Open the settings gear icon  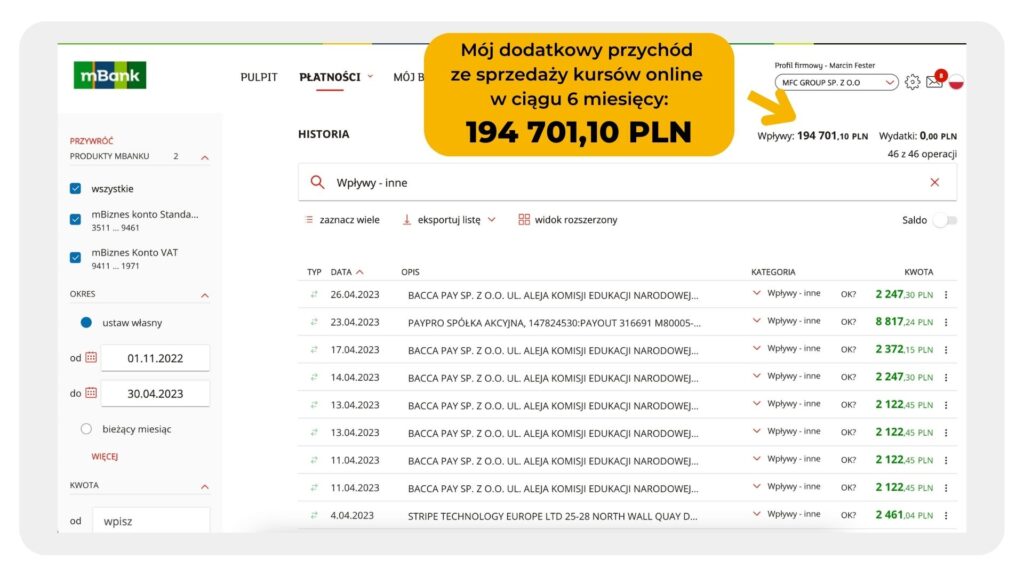pyautogui.click(x=912, y=82)
